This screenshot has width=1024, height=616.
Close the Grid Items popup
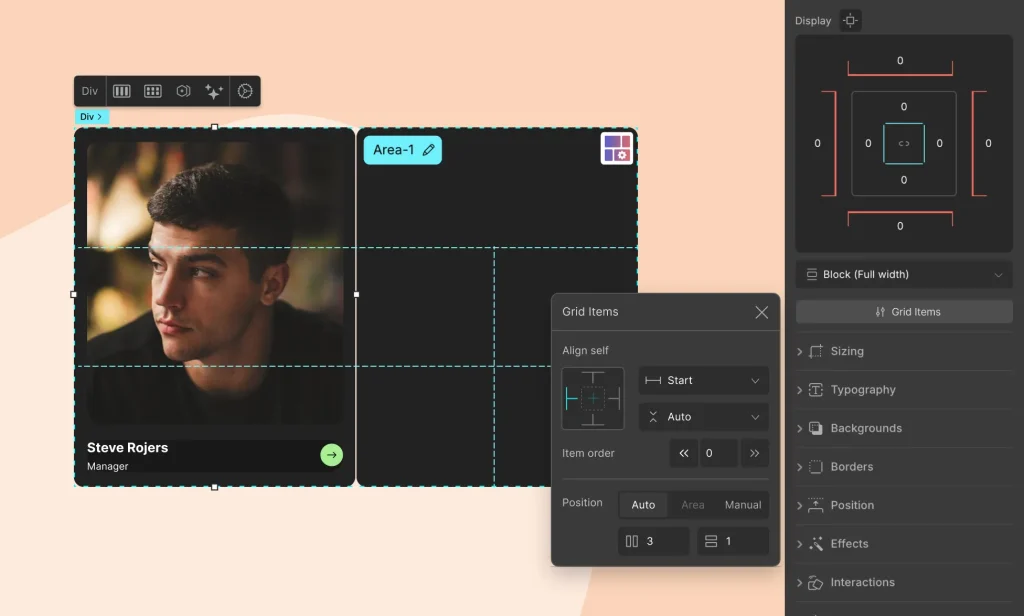[761, 312]
